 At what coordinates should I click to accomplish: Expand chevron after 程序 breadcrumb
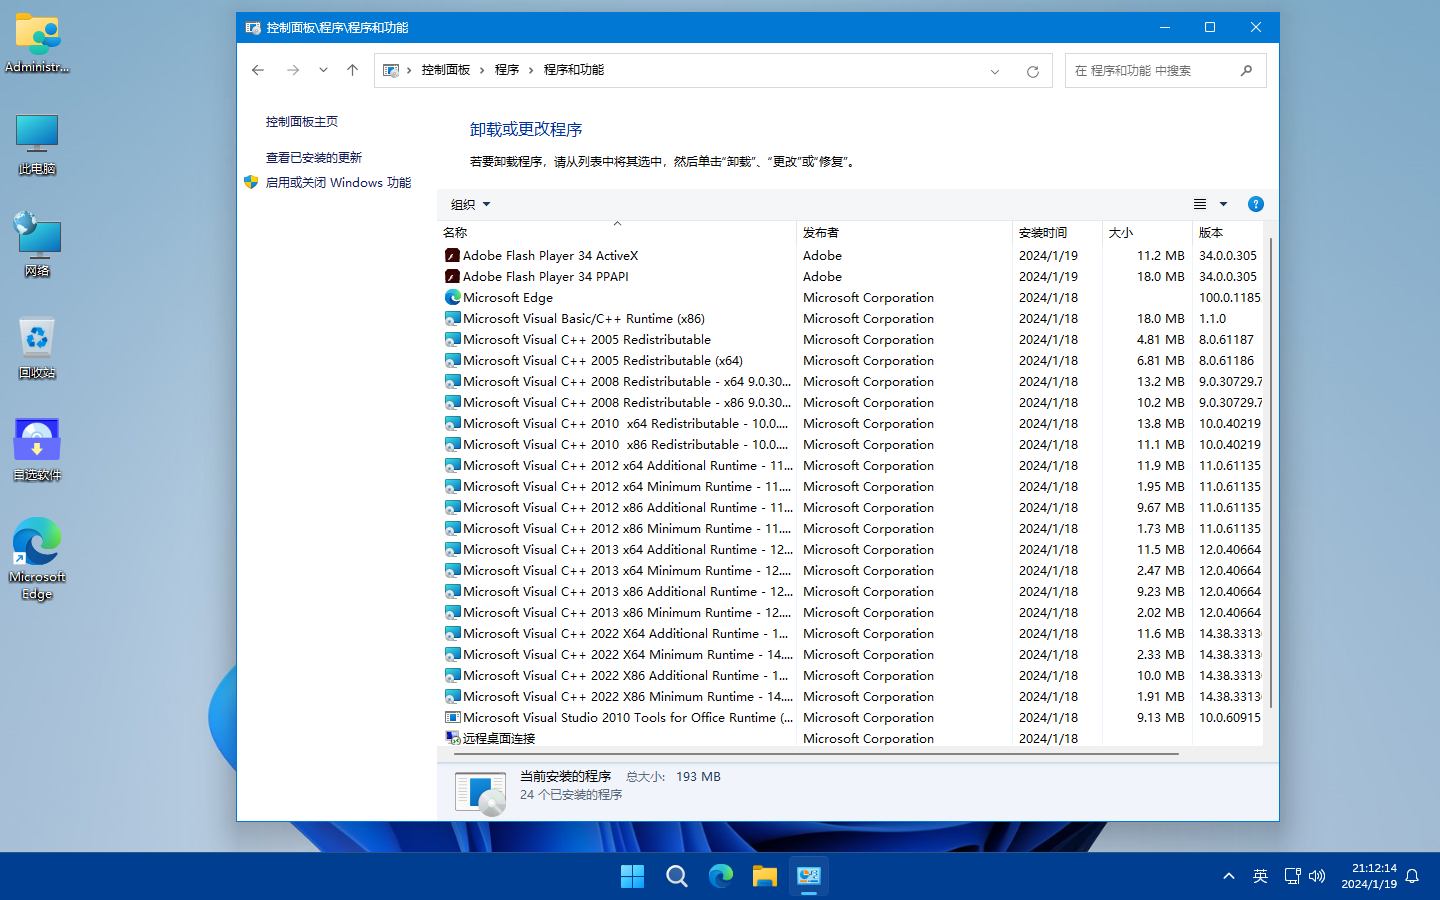coord(531,70)
